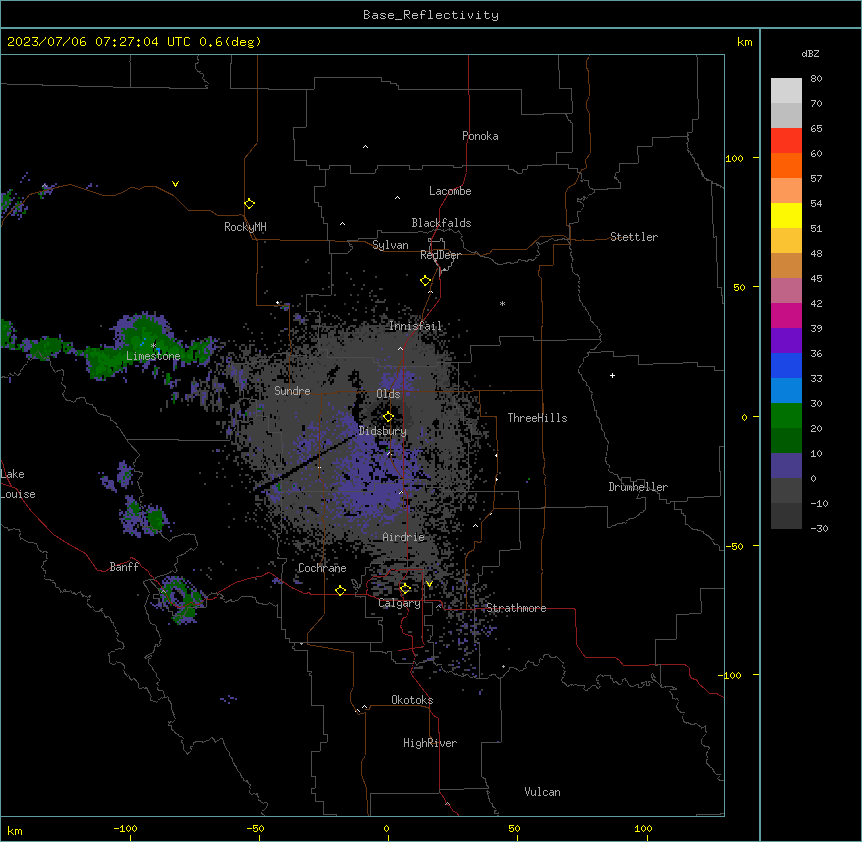Screen dimensions: 862x842
Task: Click the timestamp 2023/07/06 07:27:04 UTC
Action: (98, 42)
